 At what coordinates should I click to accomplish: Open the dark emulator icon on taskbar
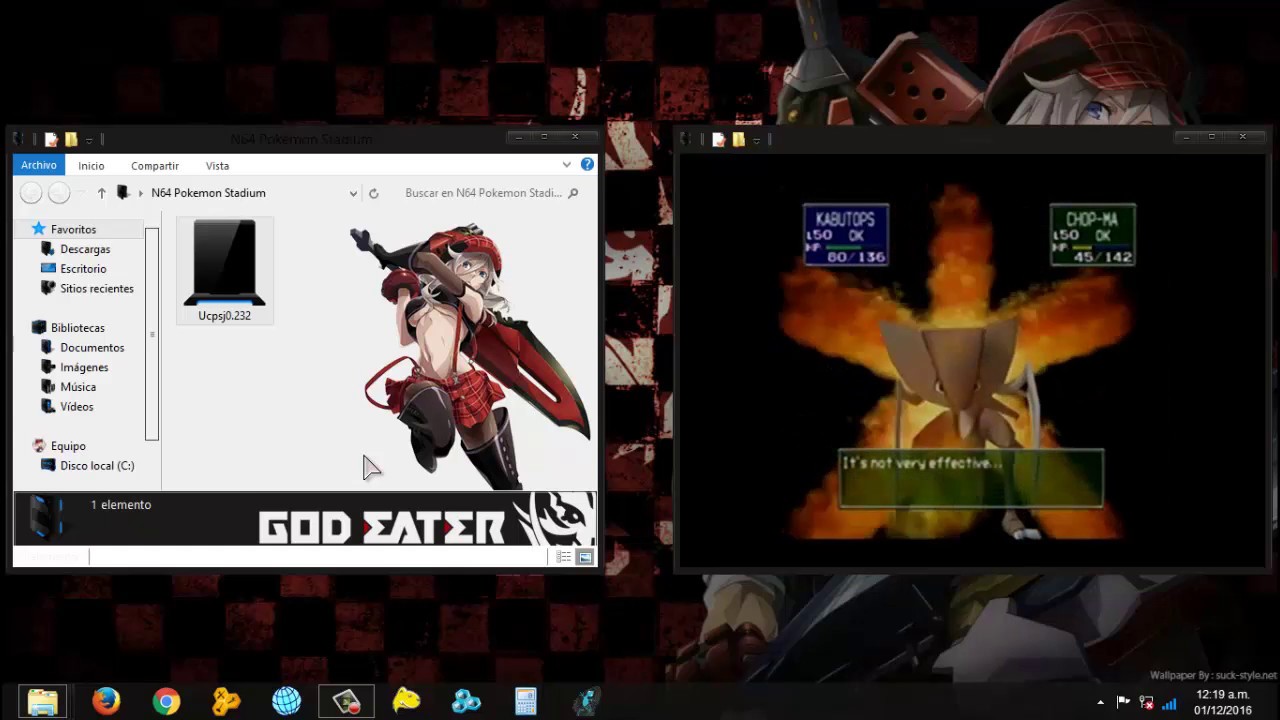tap(586, 701)
